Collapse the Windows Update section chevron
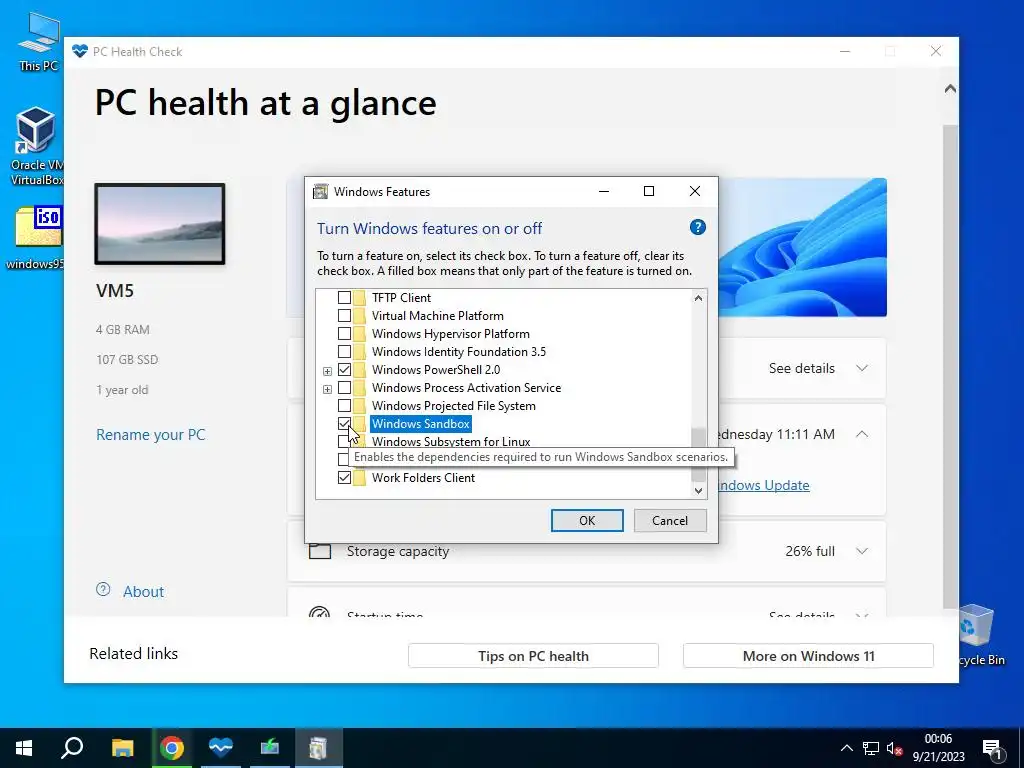The width and height of the screenshot is (1024, 768). pos(862,434)
